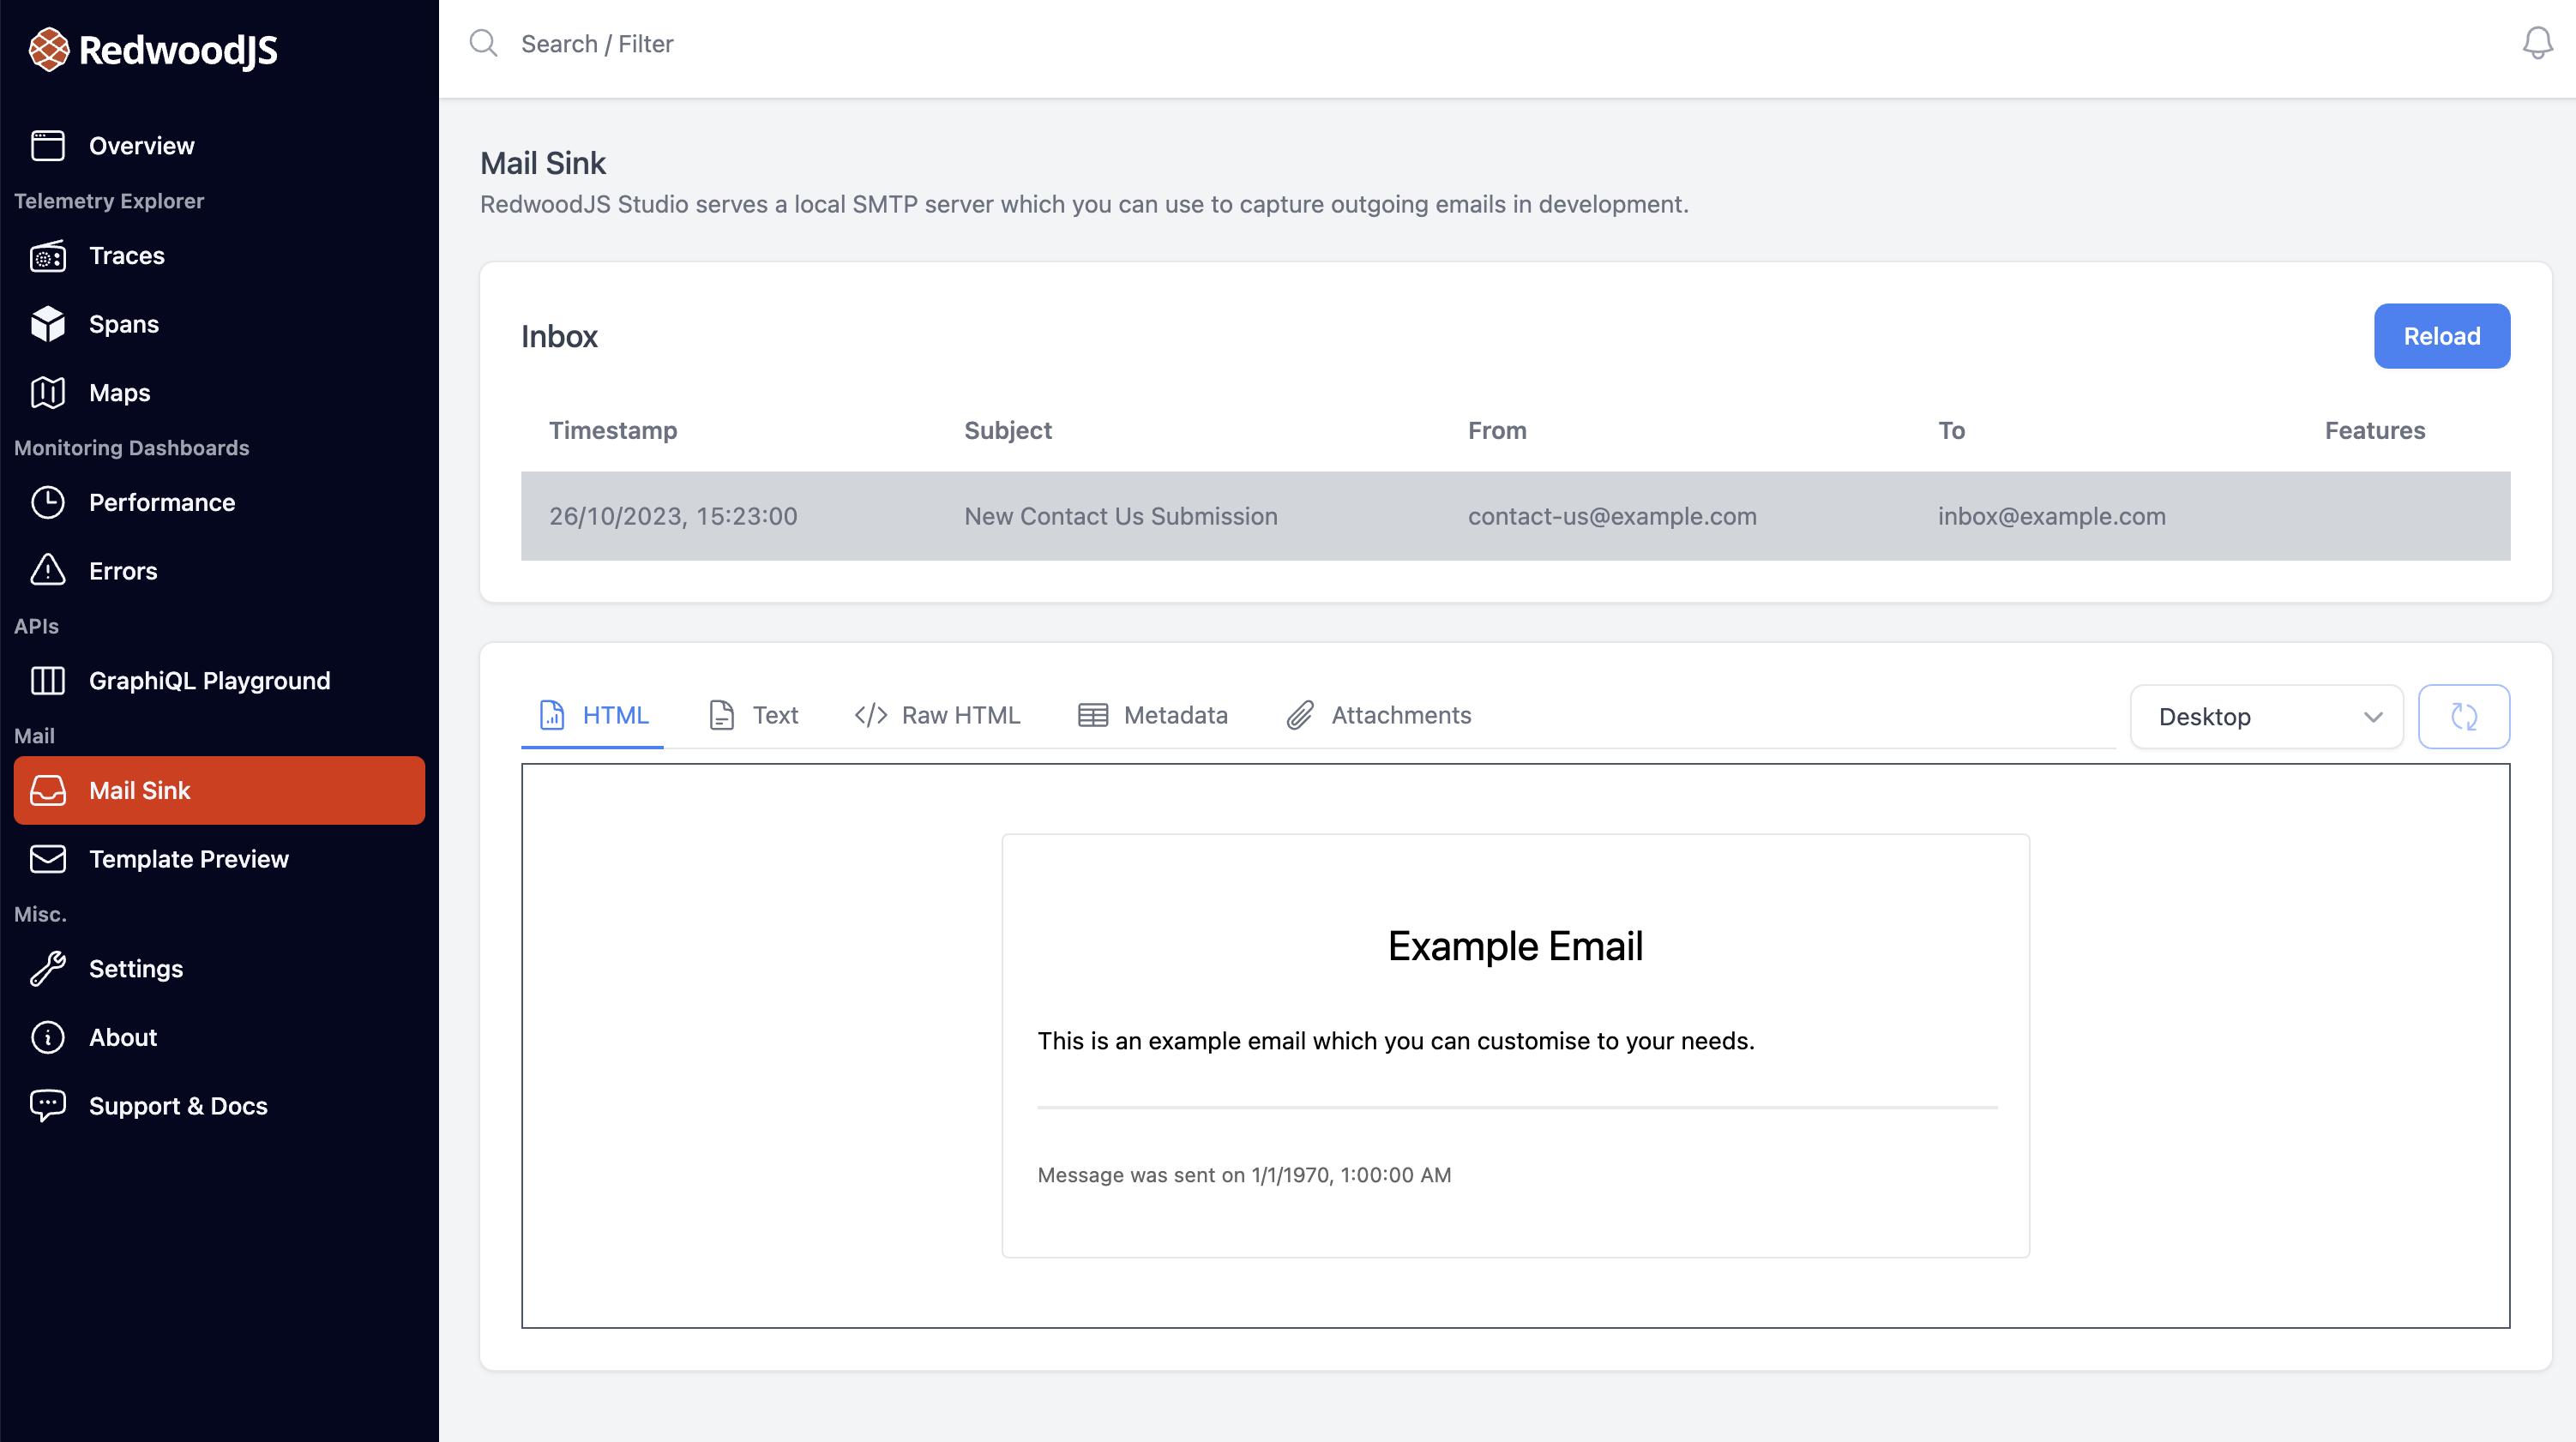Open Overview from sidebar navigation
Screen dimensions: 2576x1442
220,145
